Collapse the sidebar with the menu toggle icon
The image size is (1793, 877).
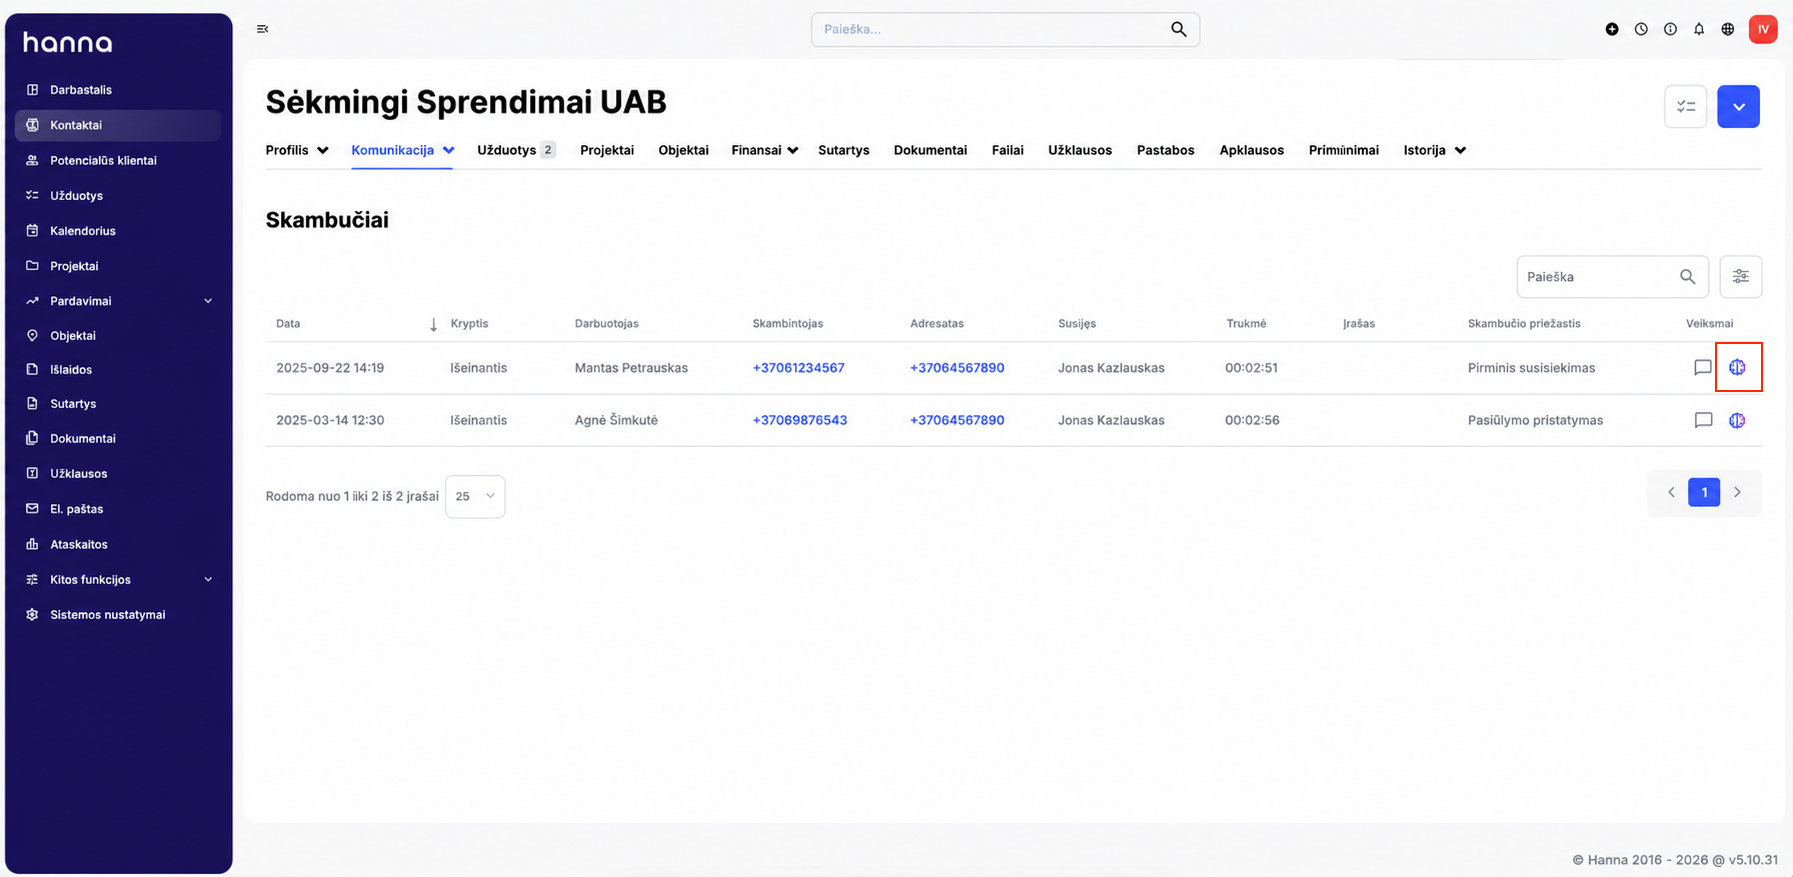tap(262, 29)
